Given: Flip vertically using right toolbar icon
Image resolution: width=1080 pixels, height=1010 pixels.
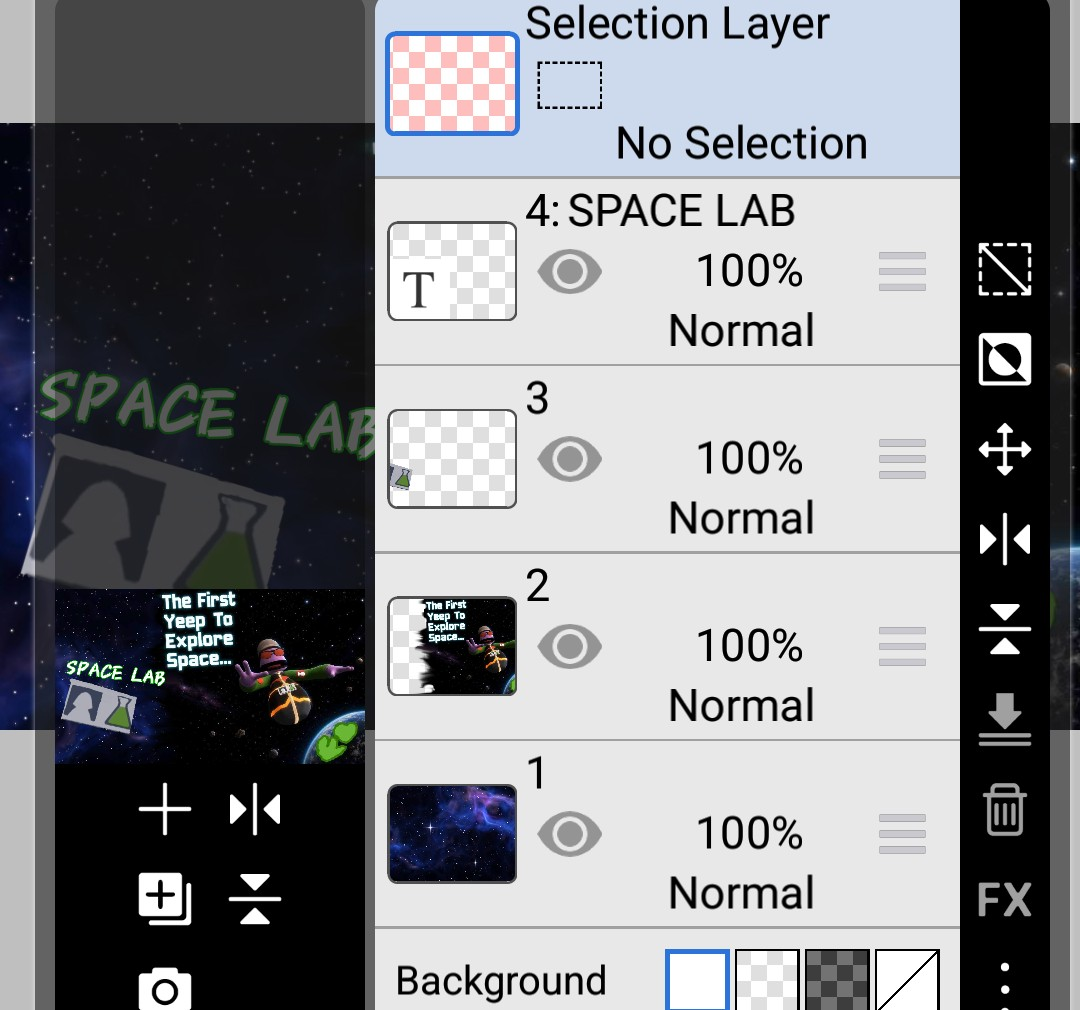Looking at the screenshot, I should 1005,629.
